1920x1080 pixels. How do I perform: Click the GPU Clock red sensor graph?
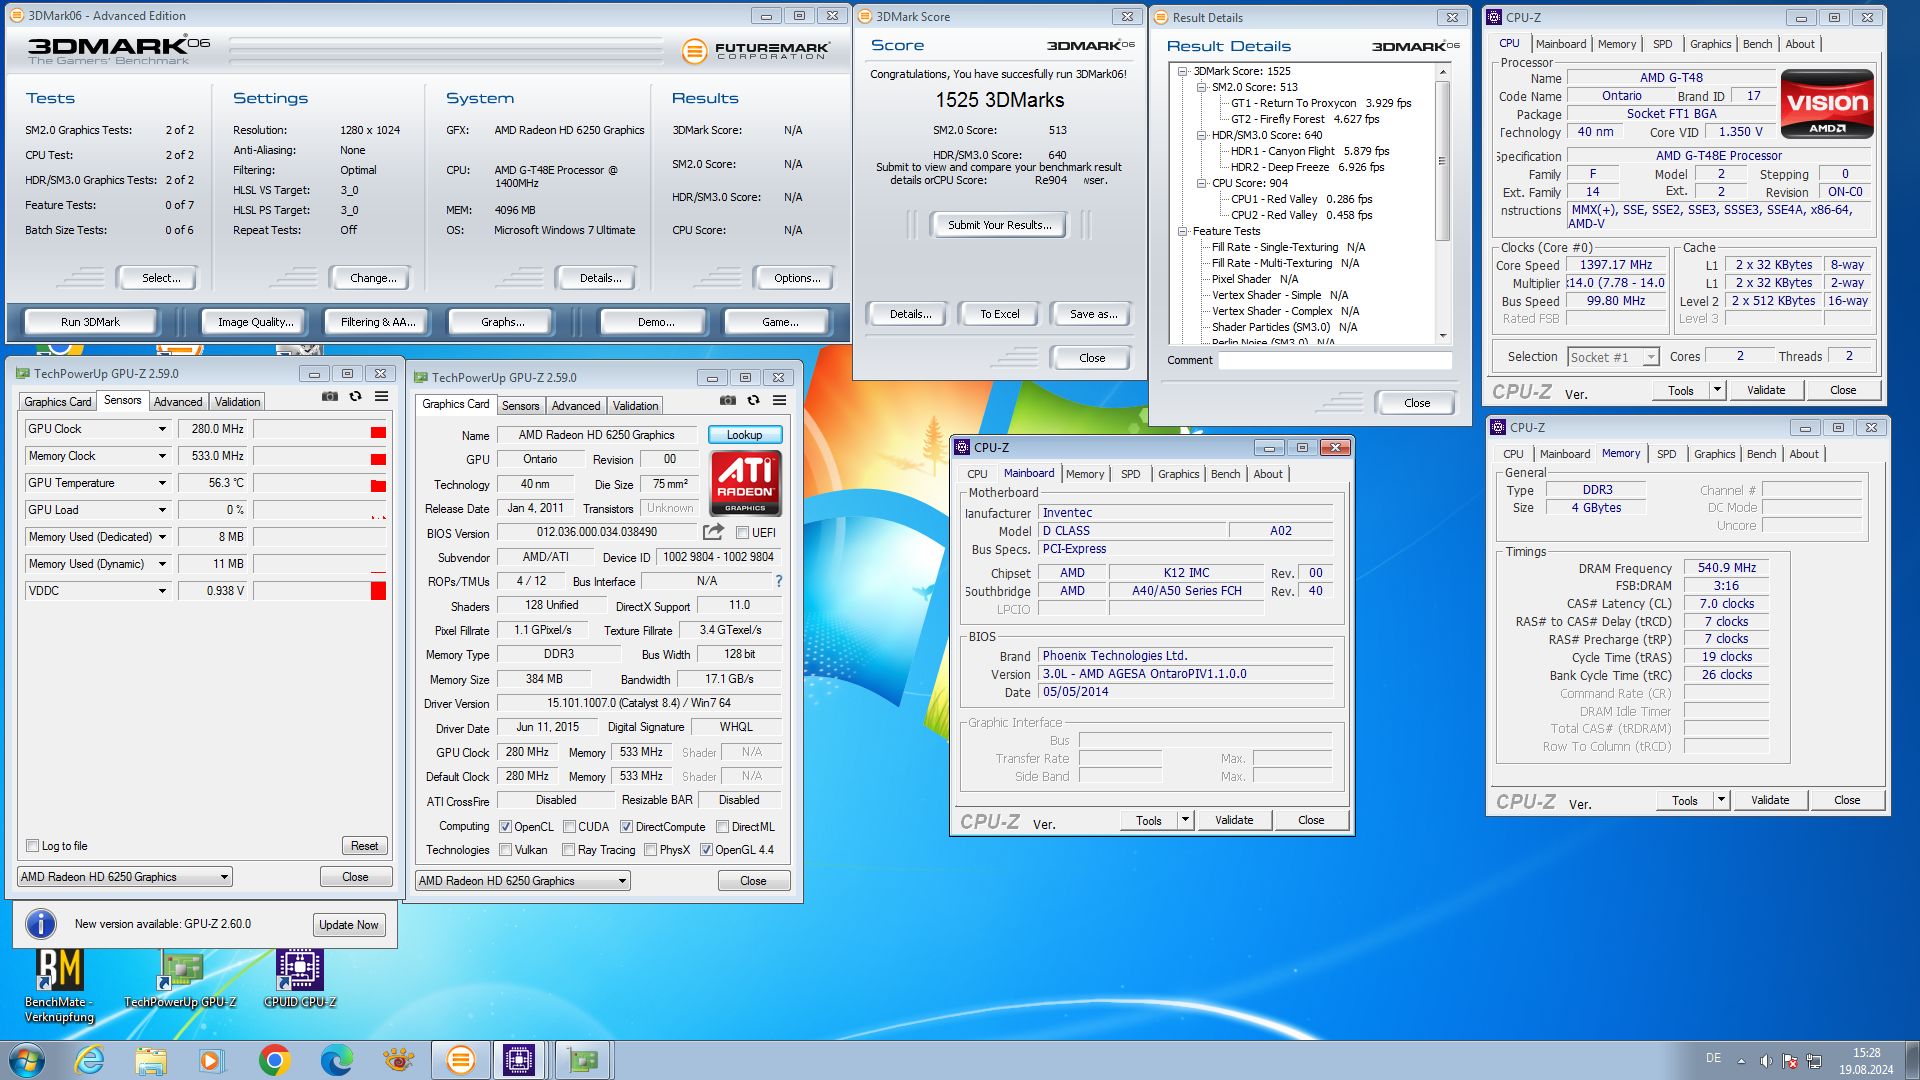click(x=320, y=429)
